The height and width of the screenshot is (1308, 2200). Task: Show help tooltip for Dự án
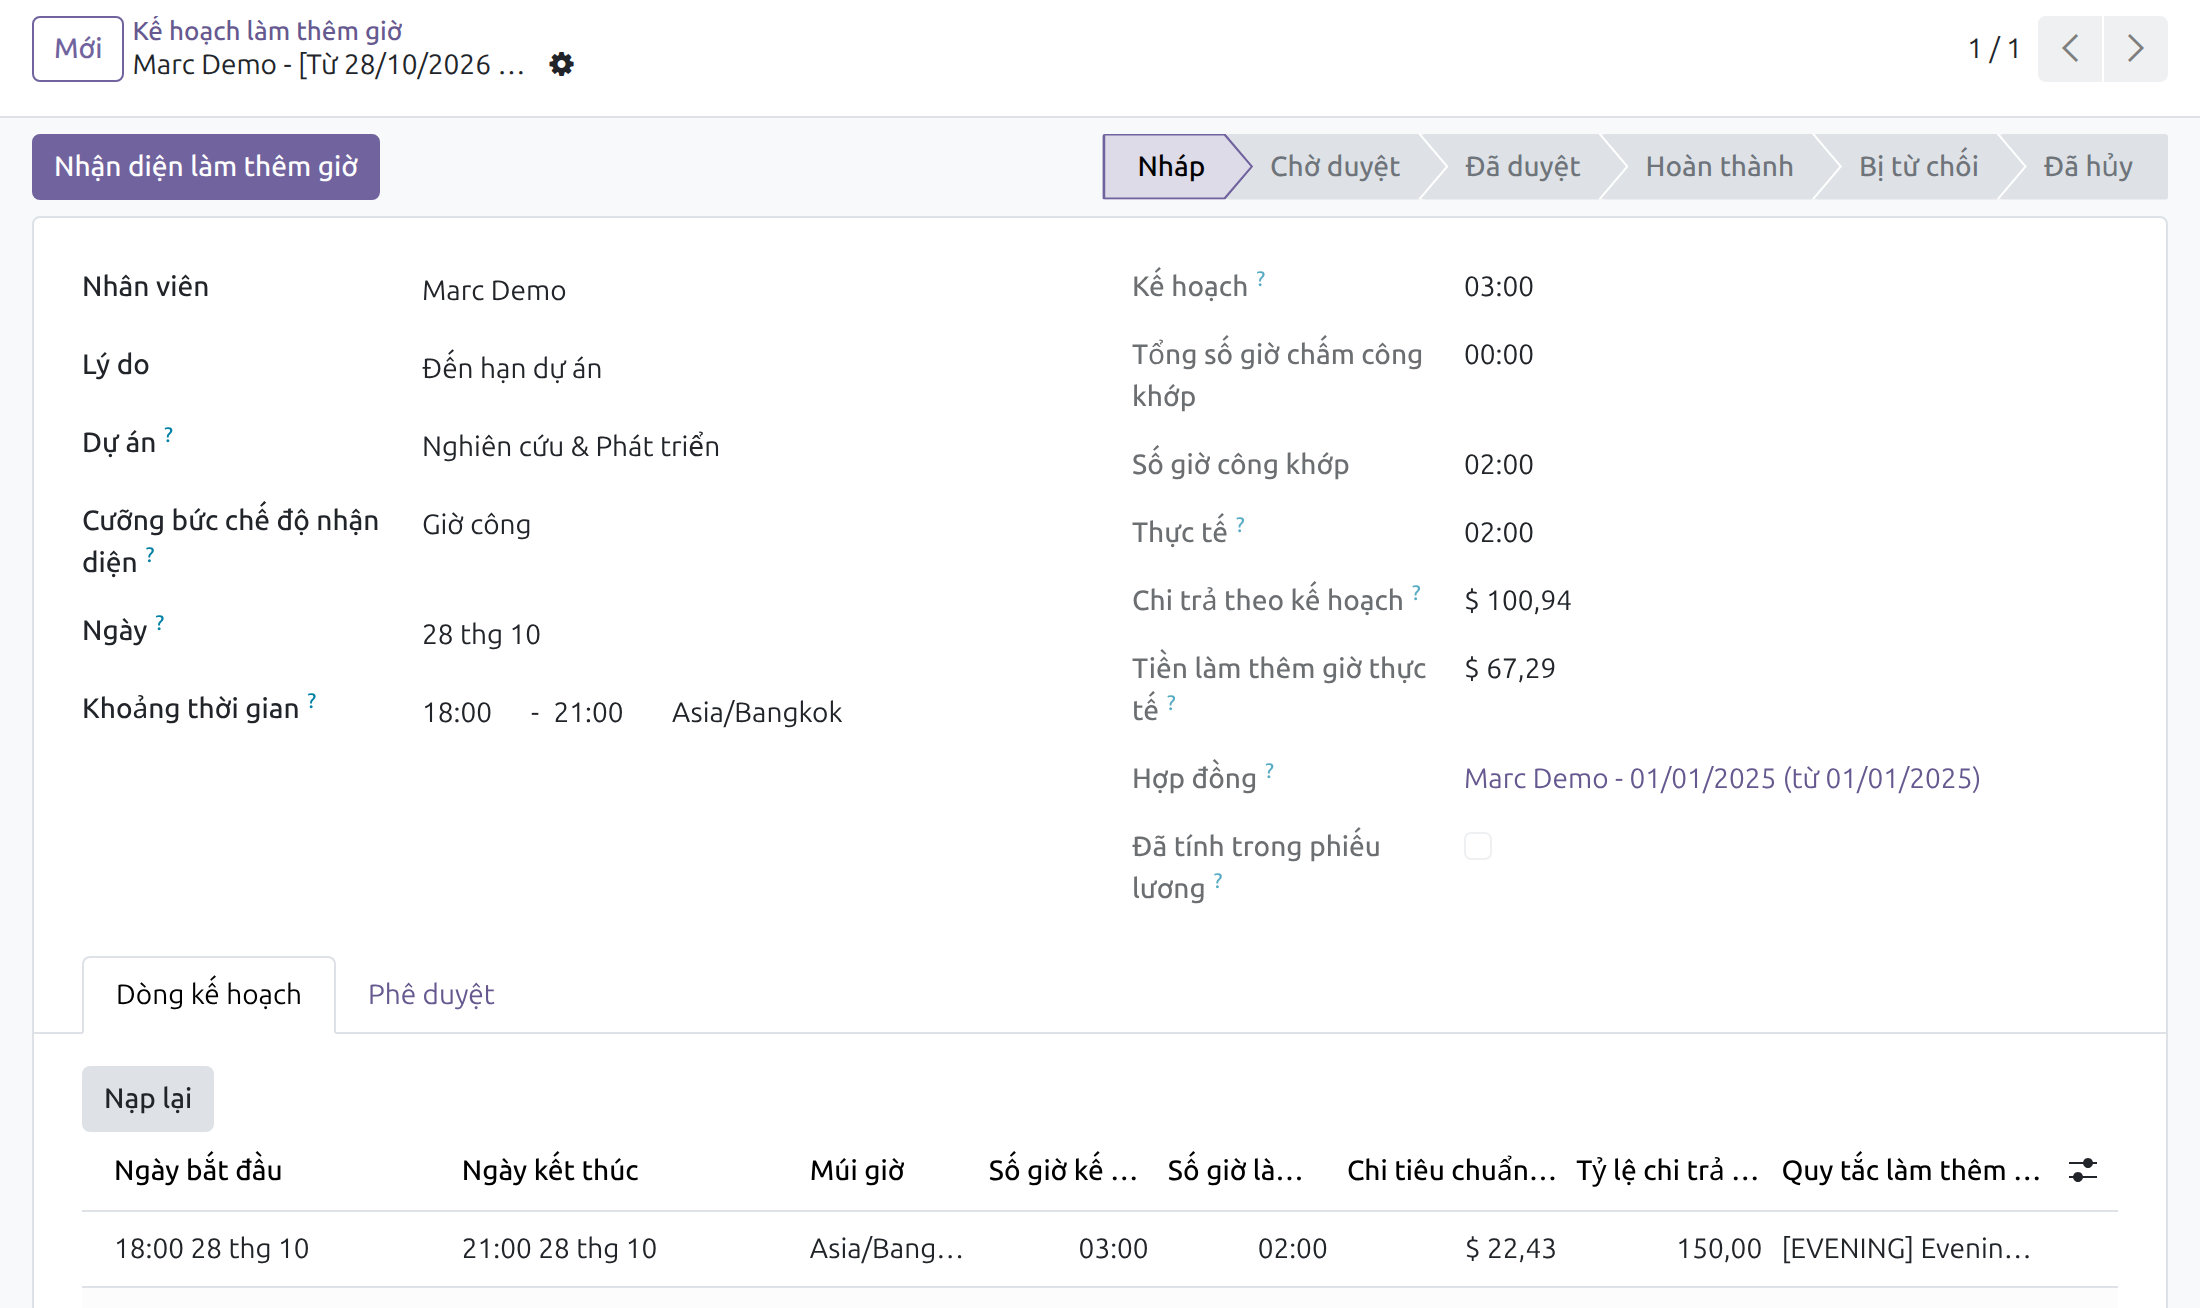(x=169, y=434)
